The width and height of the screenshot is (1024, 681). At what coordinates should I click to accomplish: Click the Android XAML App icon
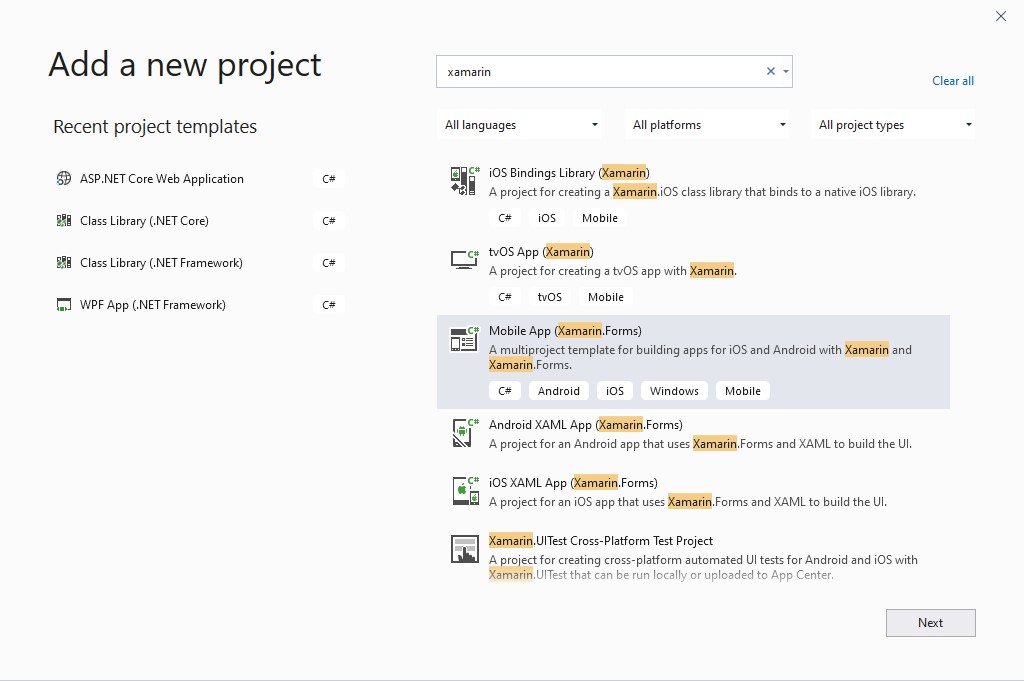(x=465, y=433)
